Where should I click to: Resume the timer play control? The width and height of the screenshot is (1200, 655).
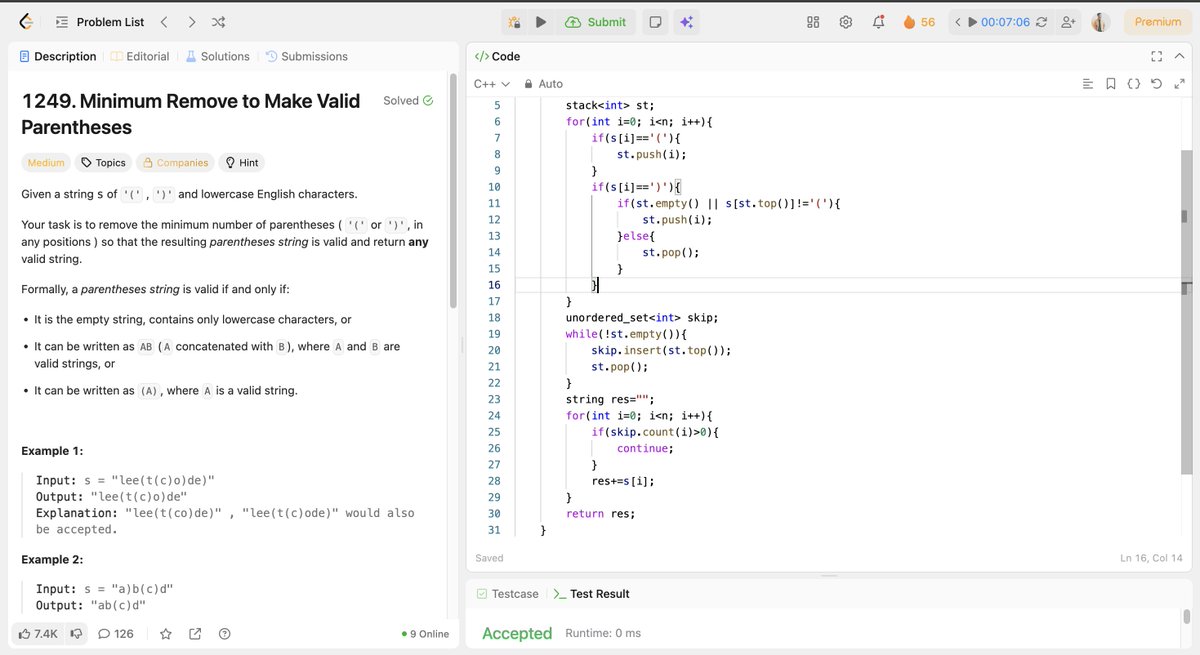972,22
